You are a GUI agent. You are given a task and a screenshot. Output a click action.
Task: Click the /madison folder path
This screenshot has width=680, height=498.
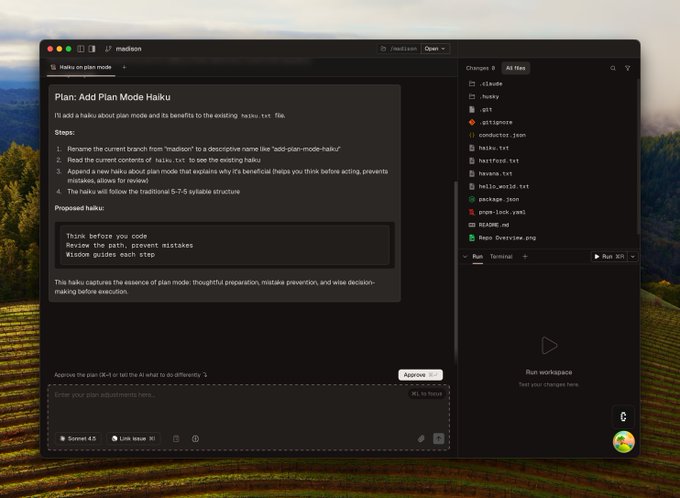point(399,49)
